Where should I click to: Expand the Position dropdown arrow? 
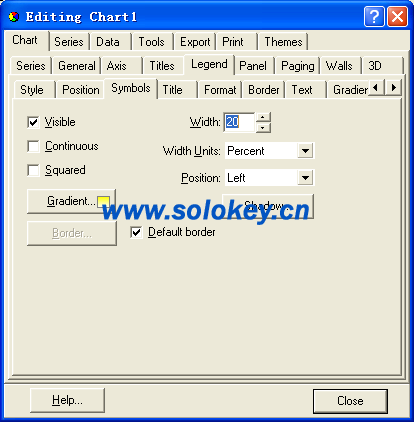305,178
